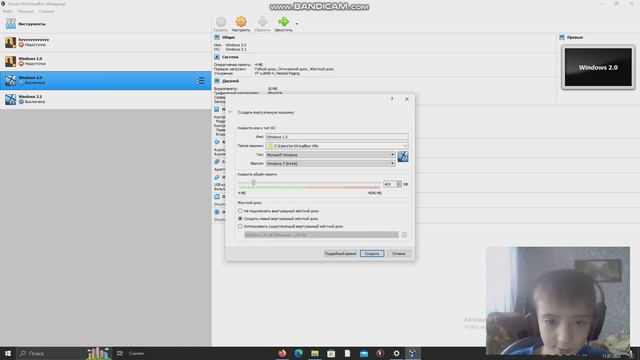Select the first unavailable VM in the list

click(105, 42)
